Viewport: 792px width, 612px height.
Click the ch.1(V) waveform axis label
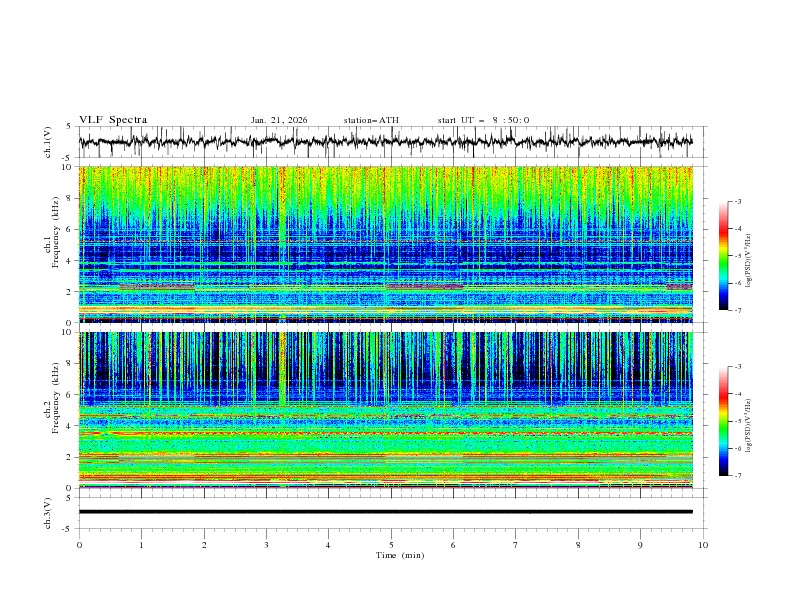coord(48,142)
